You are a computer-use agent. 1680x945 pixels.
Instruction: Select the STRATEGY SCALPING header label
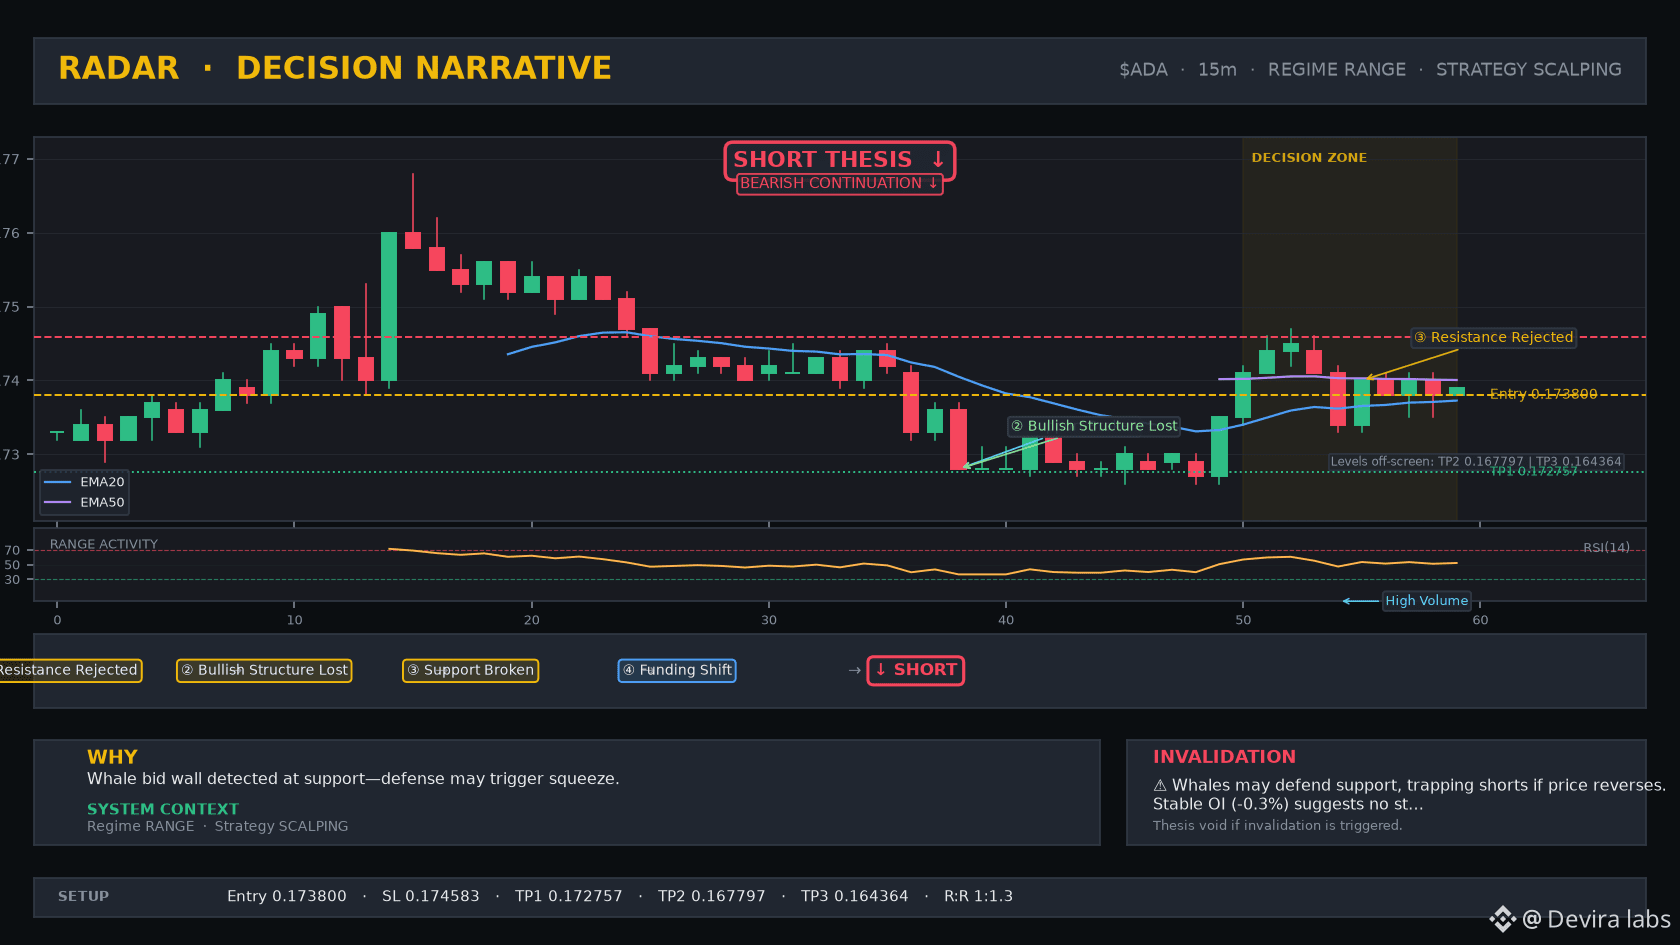1529,70
